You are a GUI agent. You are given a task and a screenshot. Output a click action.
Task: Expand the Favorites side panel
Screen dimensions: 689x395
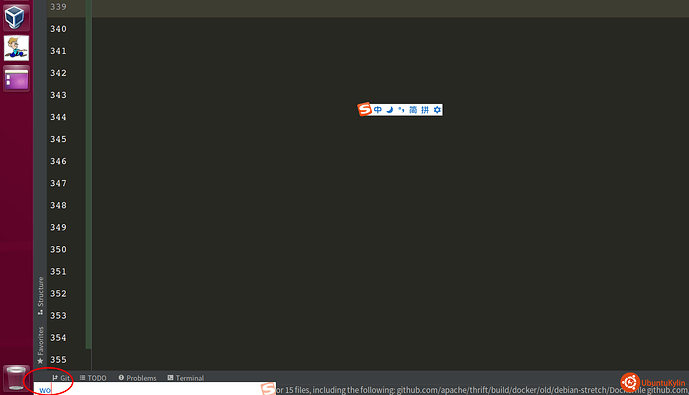tap(40, 345)
